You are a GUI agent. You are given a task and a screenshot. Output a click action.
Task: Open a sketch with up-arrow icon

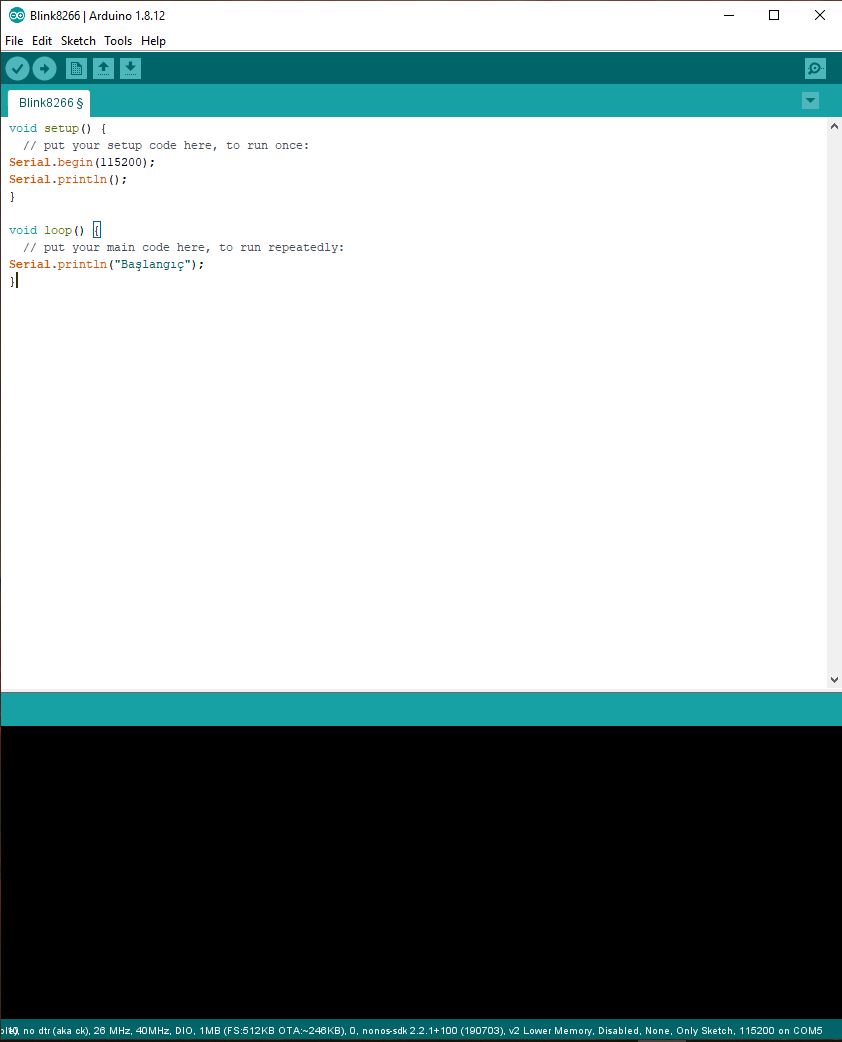103,68
